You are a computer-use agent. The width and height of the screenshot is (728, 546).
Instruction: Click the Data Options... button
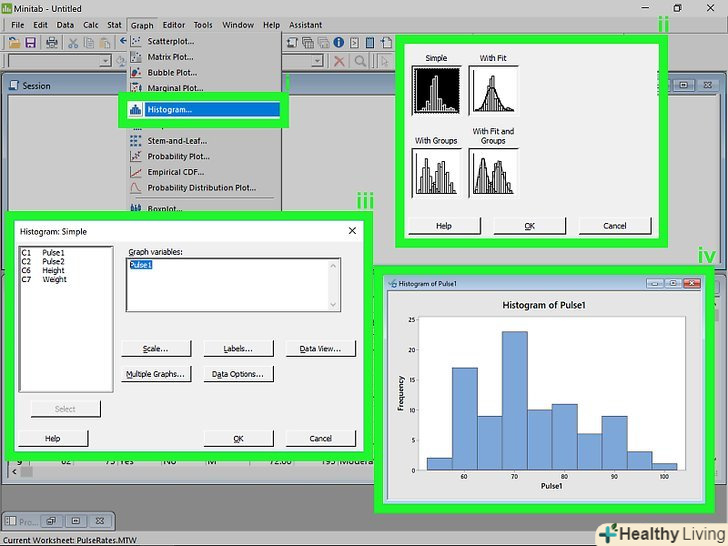click(x=238, y=374)
